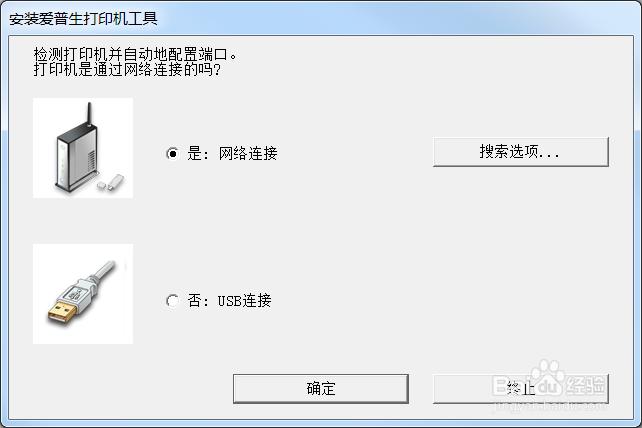Choose network by clicking the 网络连接 label
Viewport: 642px width, 428px height.
(248, 154)
